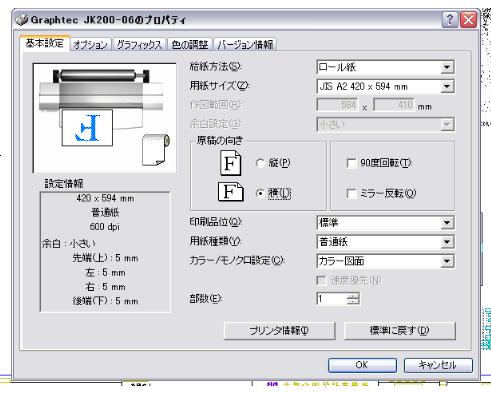The height and width of the screenshot is (393, 491).
Task: Click the plotter preview illustration
Action: (105, 118)
